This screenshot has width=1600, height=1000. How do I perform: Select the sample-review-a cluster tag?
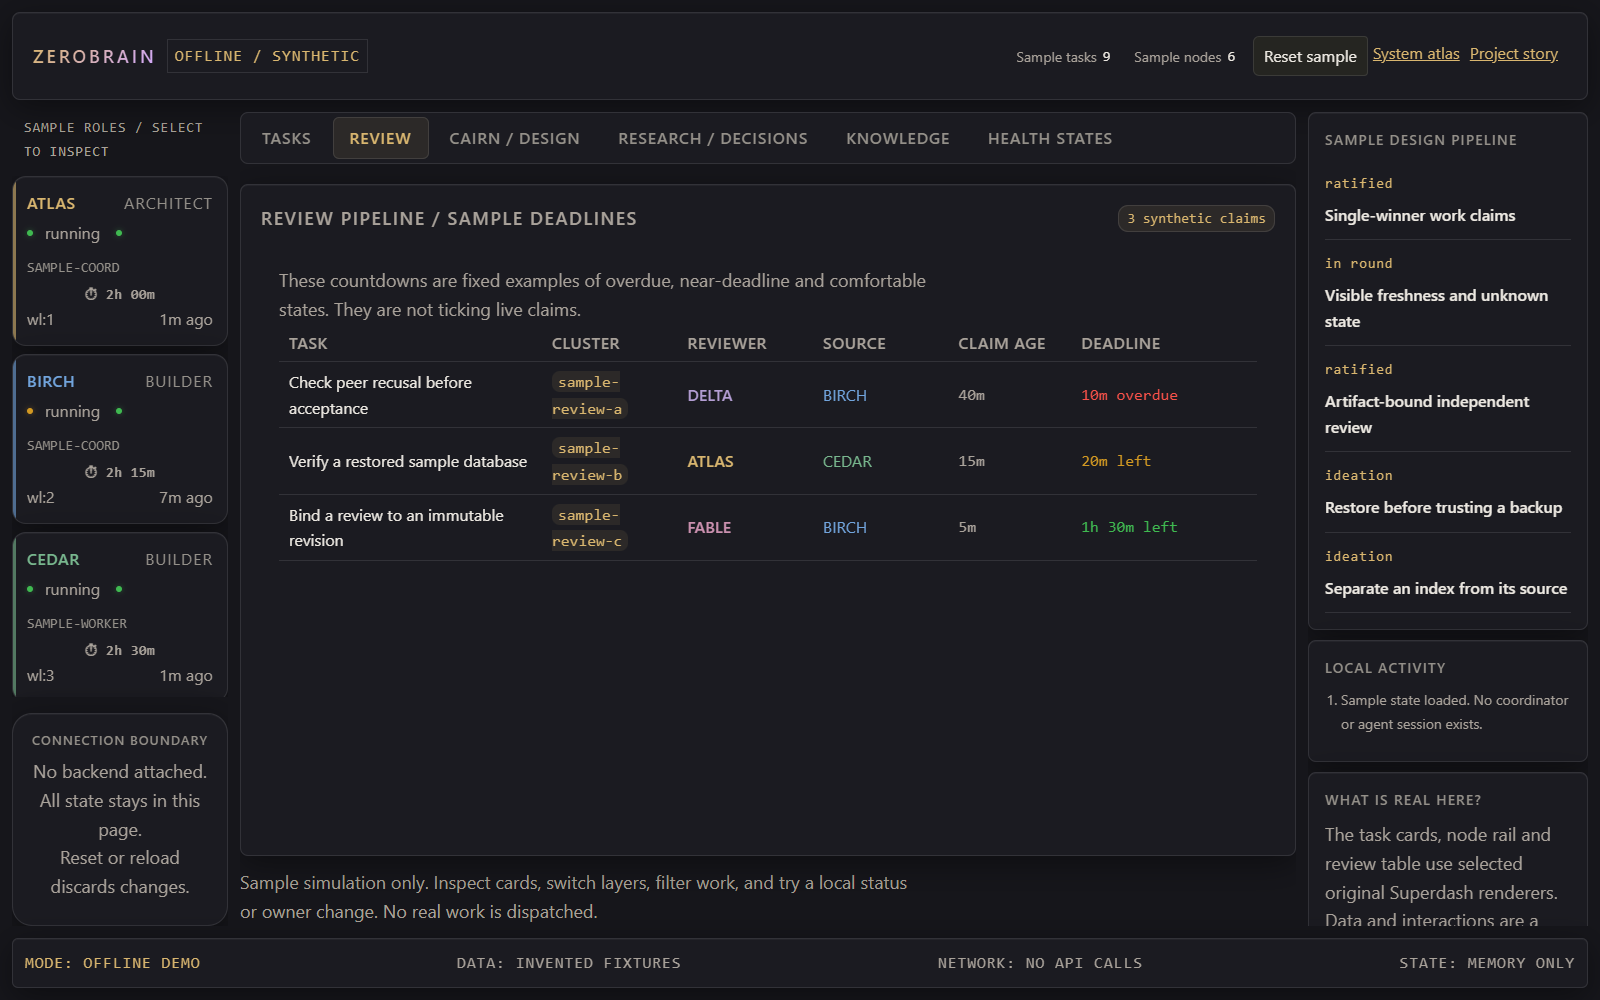coord(588,395)
